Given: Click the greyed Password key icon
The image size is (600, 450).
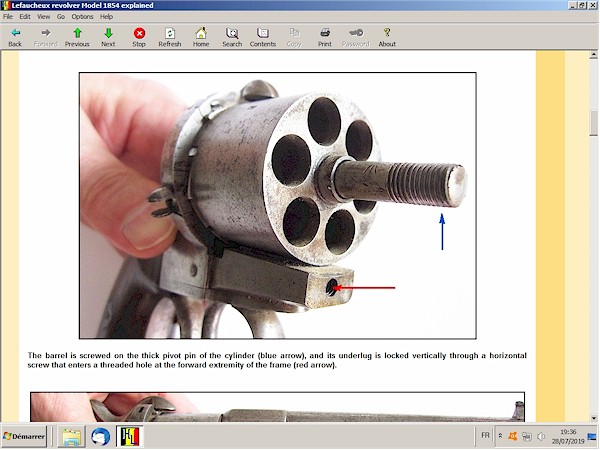Looking at the screenshot, I should [355, 37].
